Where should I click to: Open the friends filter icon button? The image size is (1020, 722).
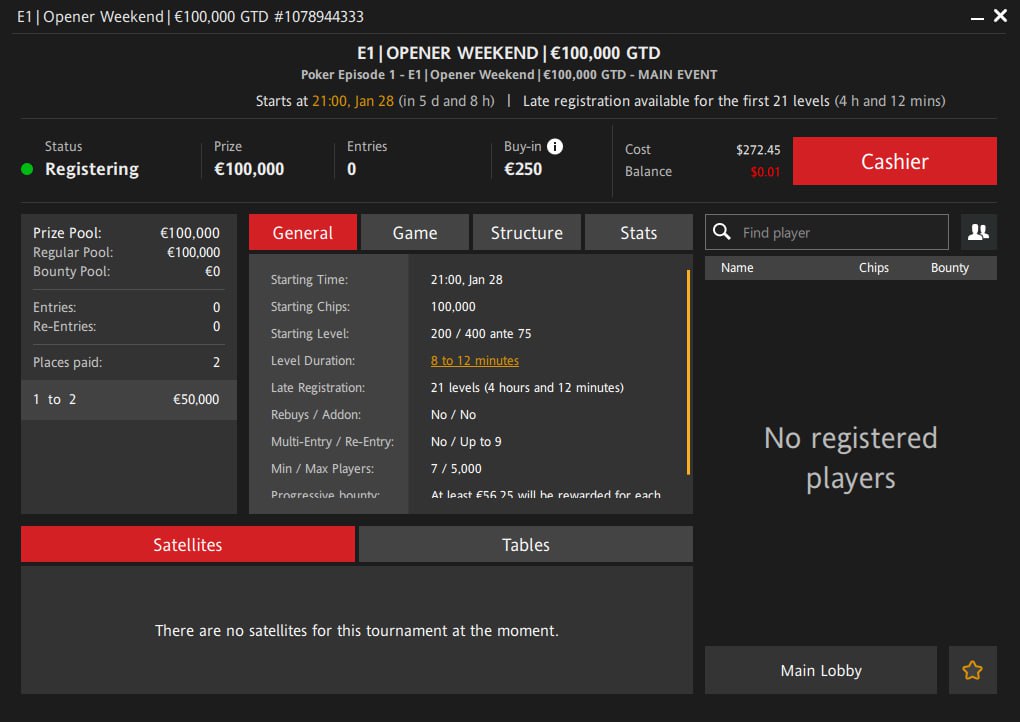pos(978,232)
